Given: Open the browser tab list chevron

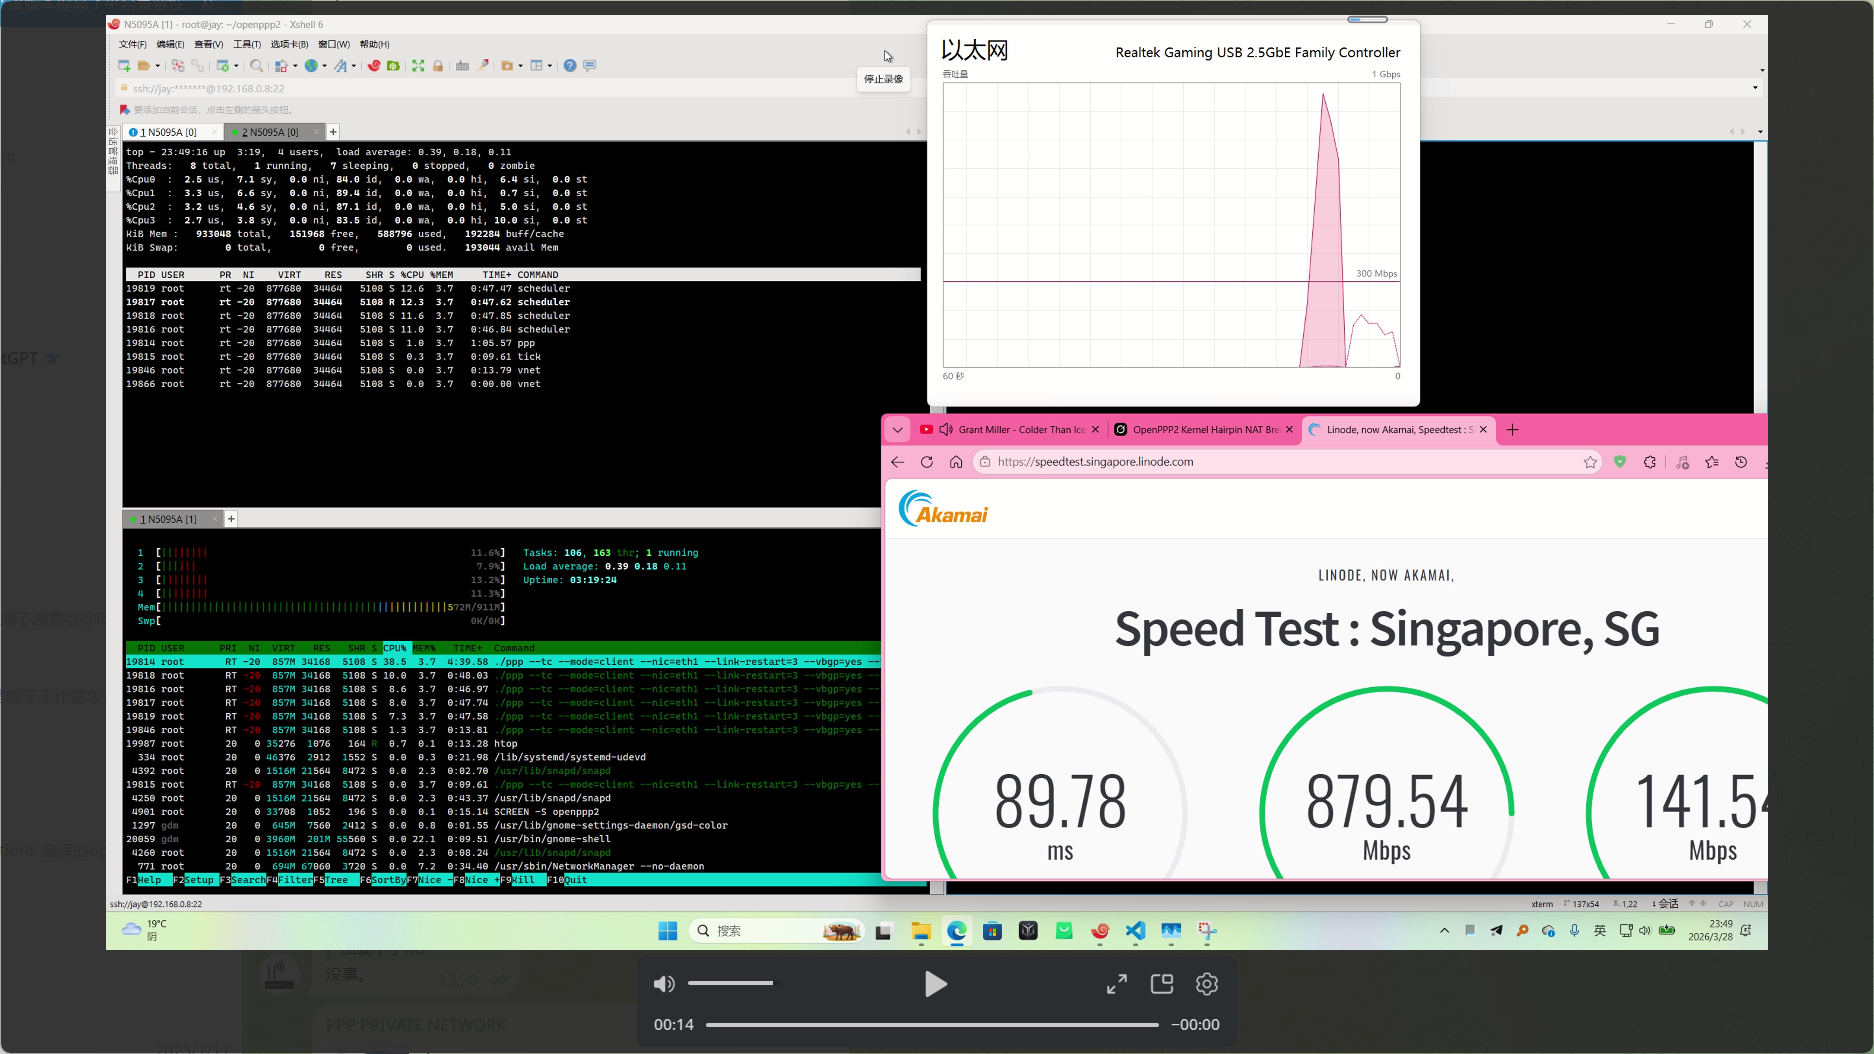Looking at the screenshot, I should [897, 430].
